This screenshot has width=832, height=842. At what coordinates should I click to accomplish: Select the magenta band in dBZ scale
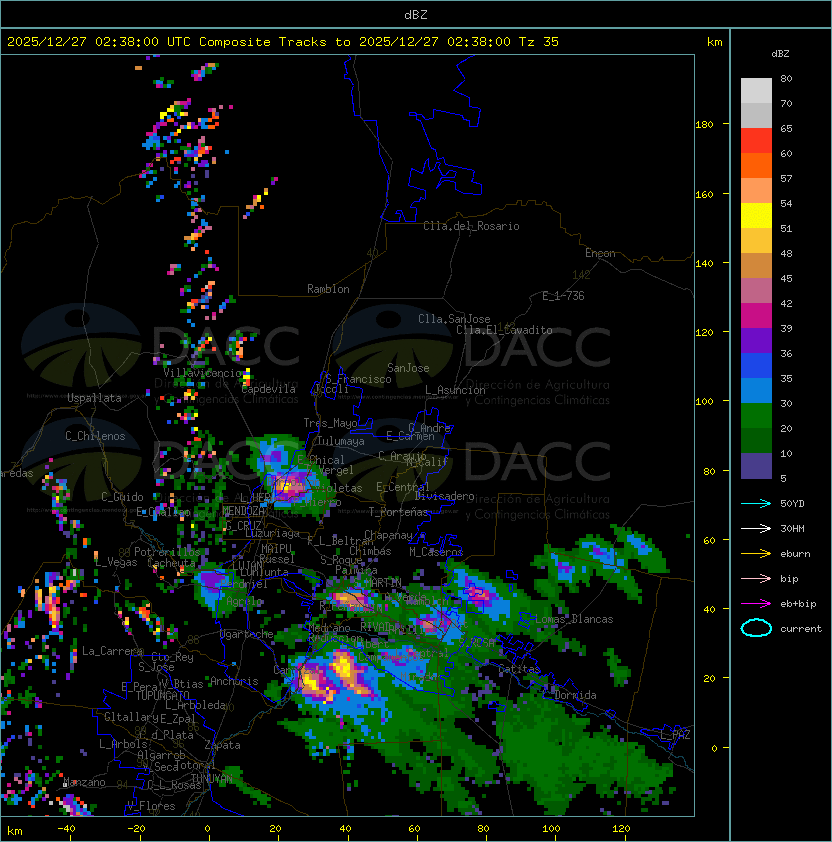click(756, 316)
